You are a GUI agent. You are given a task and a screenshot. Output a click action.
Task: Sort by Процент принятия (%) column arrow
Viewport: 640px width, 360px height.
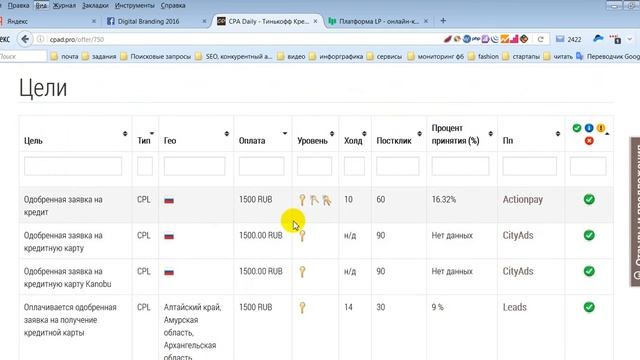coord(490,133)
